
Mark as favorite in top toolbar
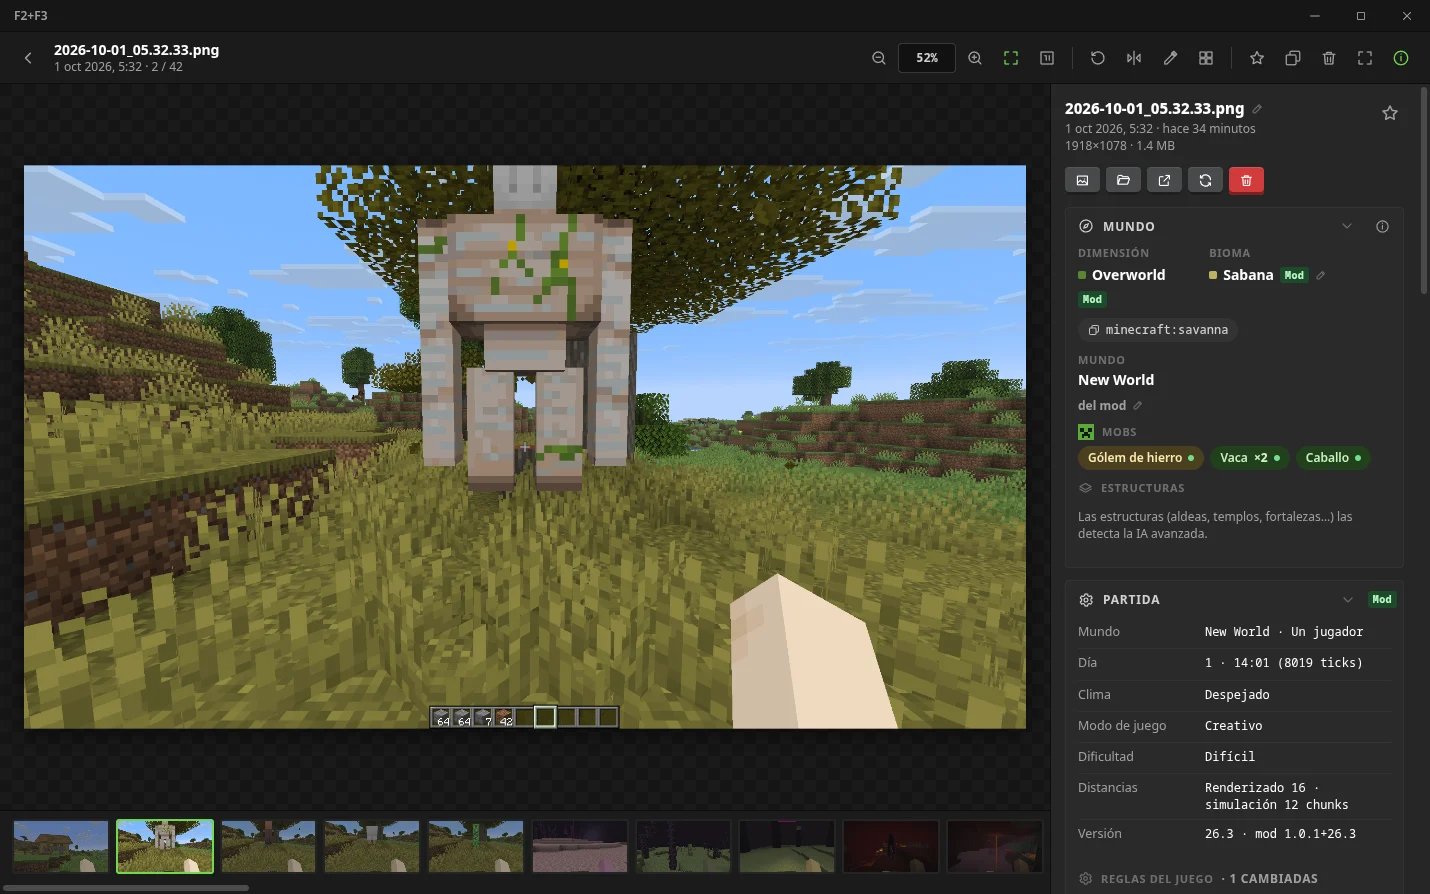click(1257, 58)
